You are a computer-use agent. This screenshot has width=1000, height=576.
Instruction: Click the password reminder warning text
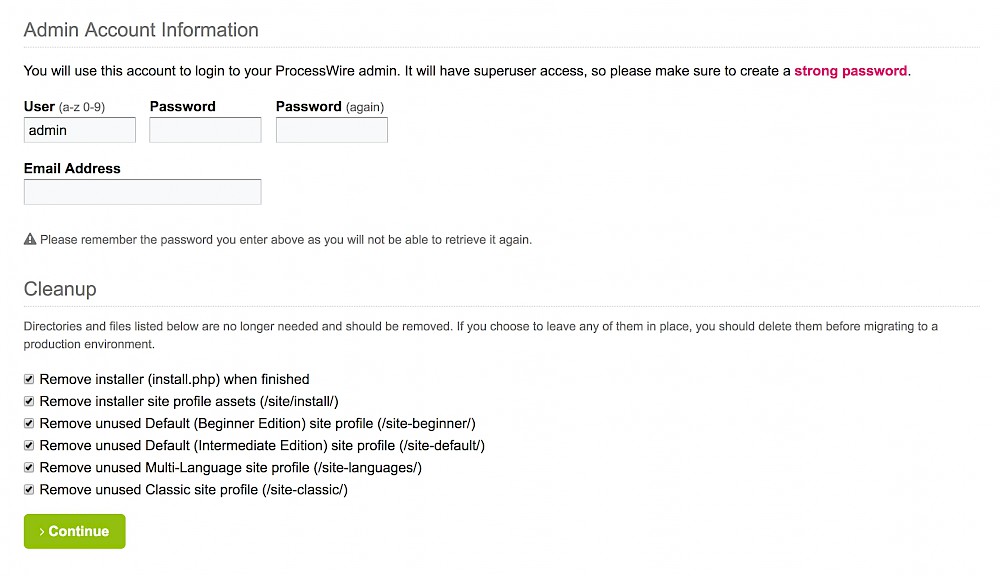(285, 239)
